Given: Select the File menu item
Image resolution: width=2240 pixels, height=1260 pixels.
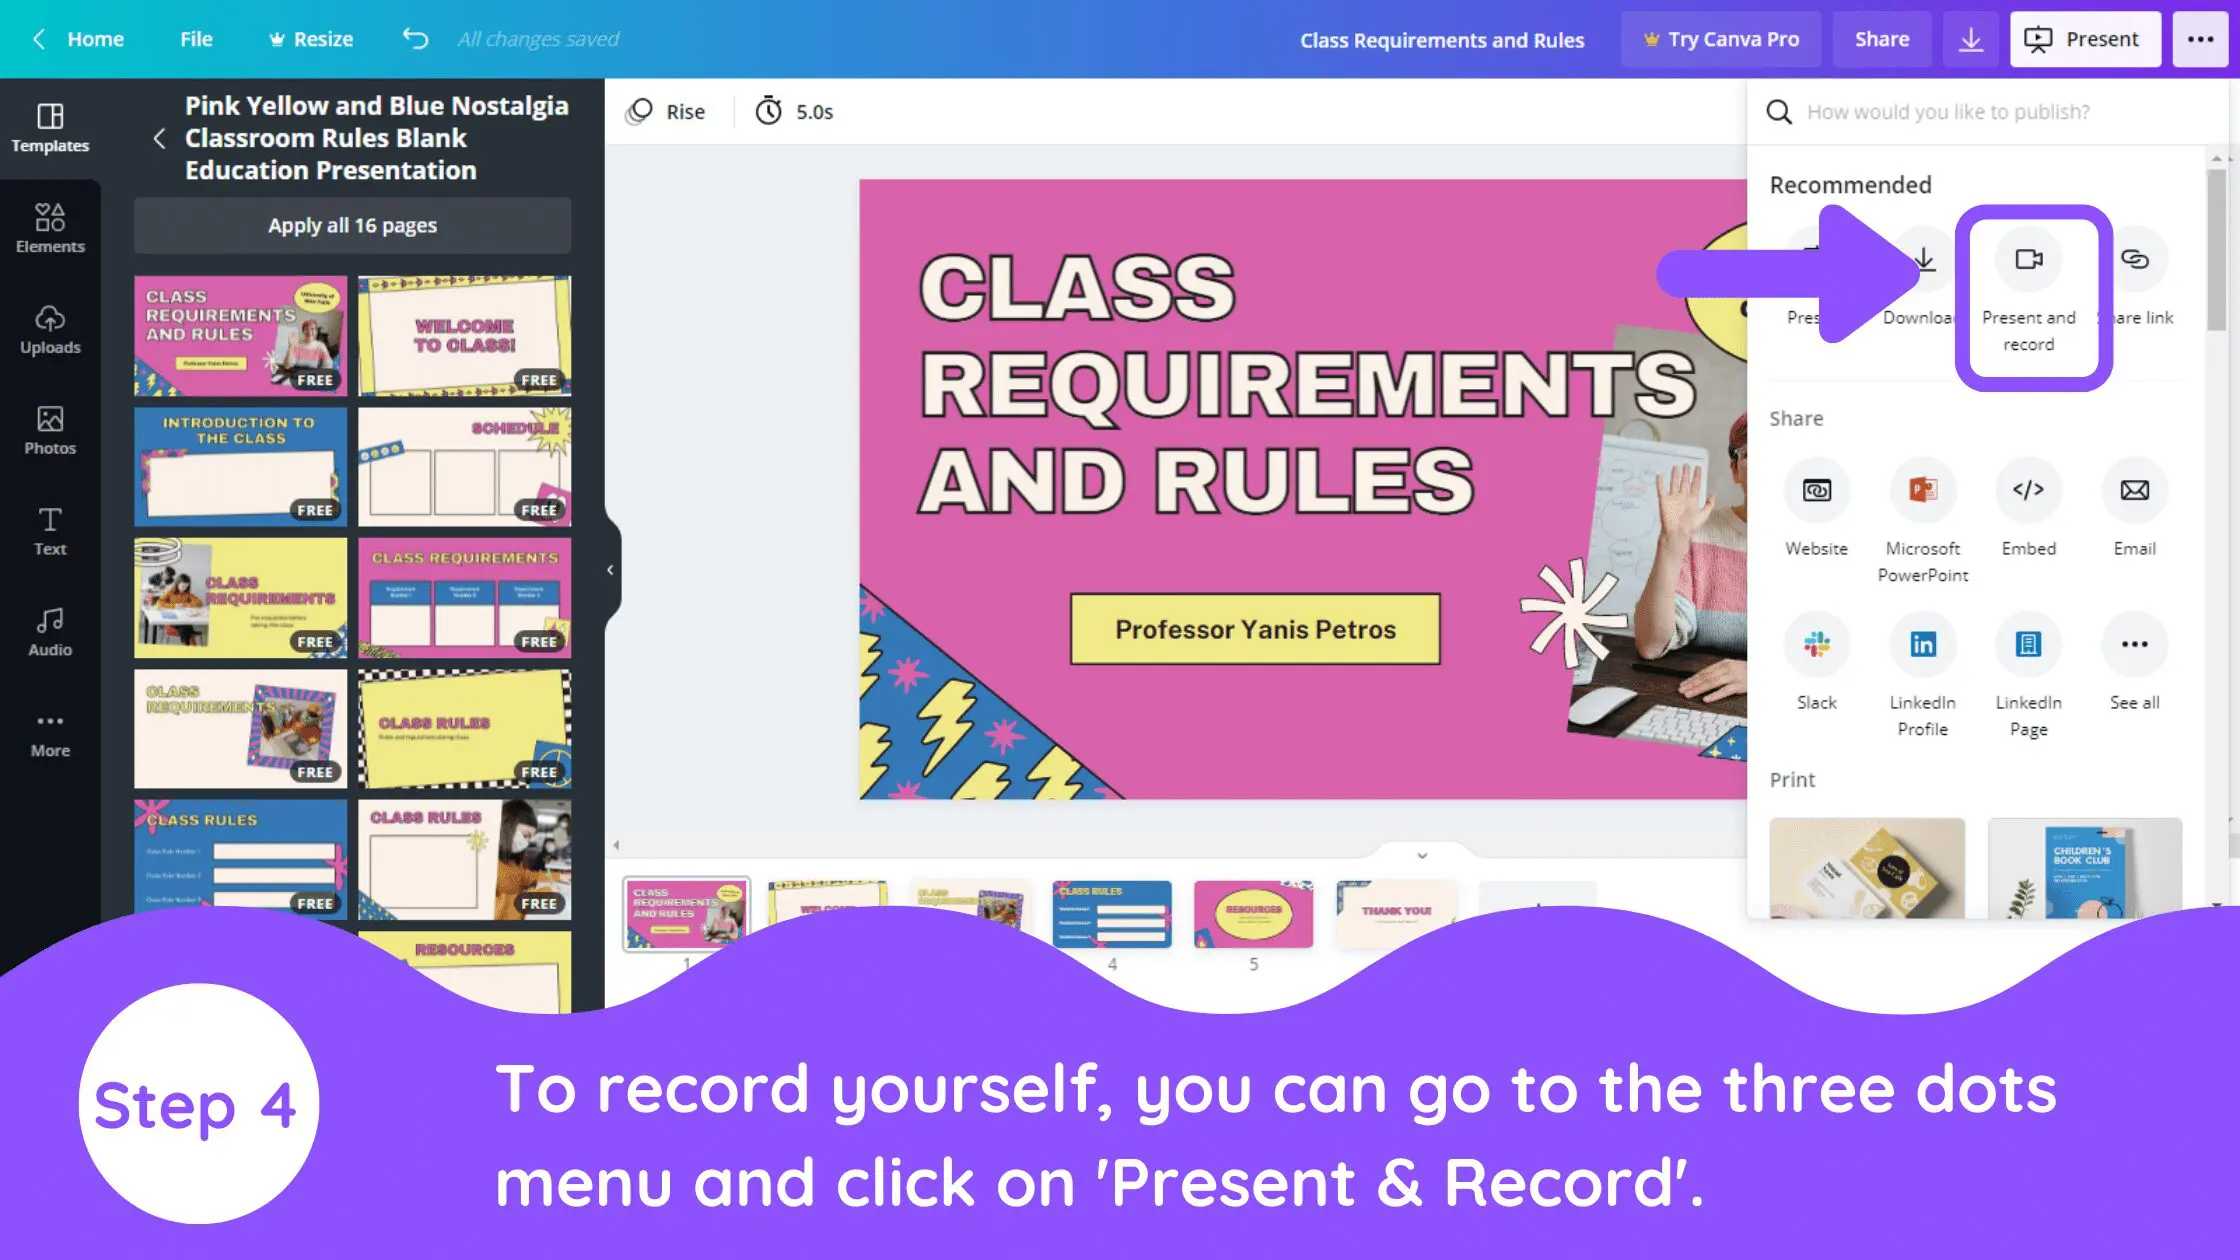Looking at the screenshot, I should 195,37.
